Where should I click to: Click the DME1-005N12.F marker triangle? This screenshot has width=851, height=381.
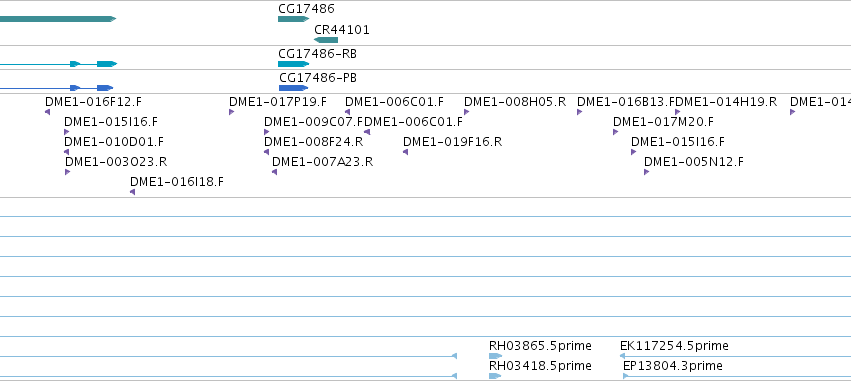[646, 172]
